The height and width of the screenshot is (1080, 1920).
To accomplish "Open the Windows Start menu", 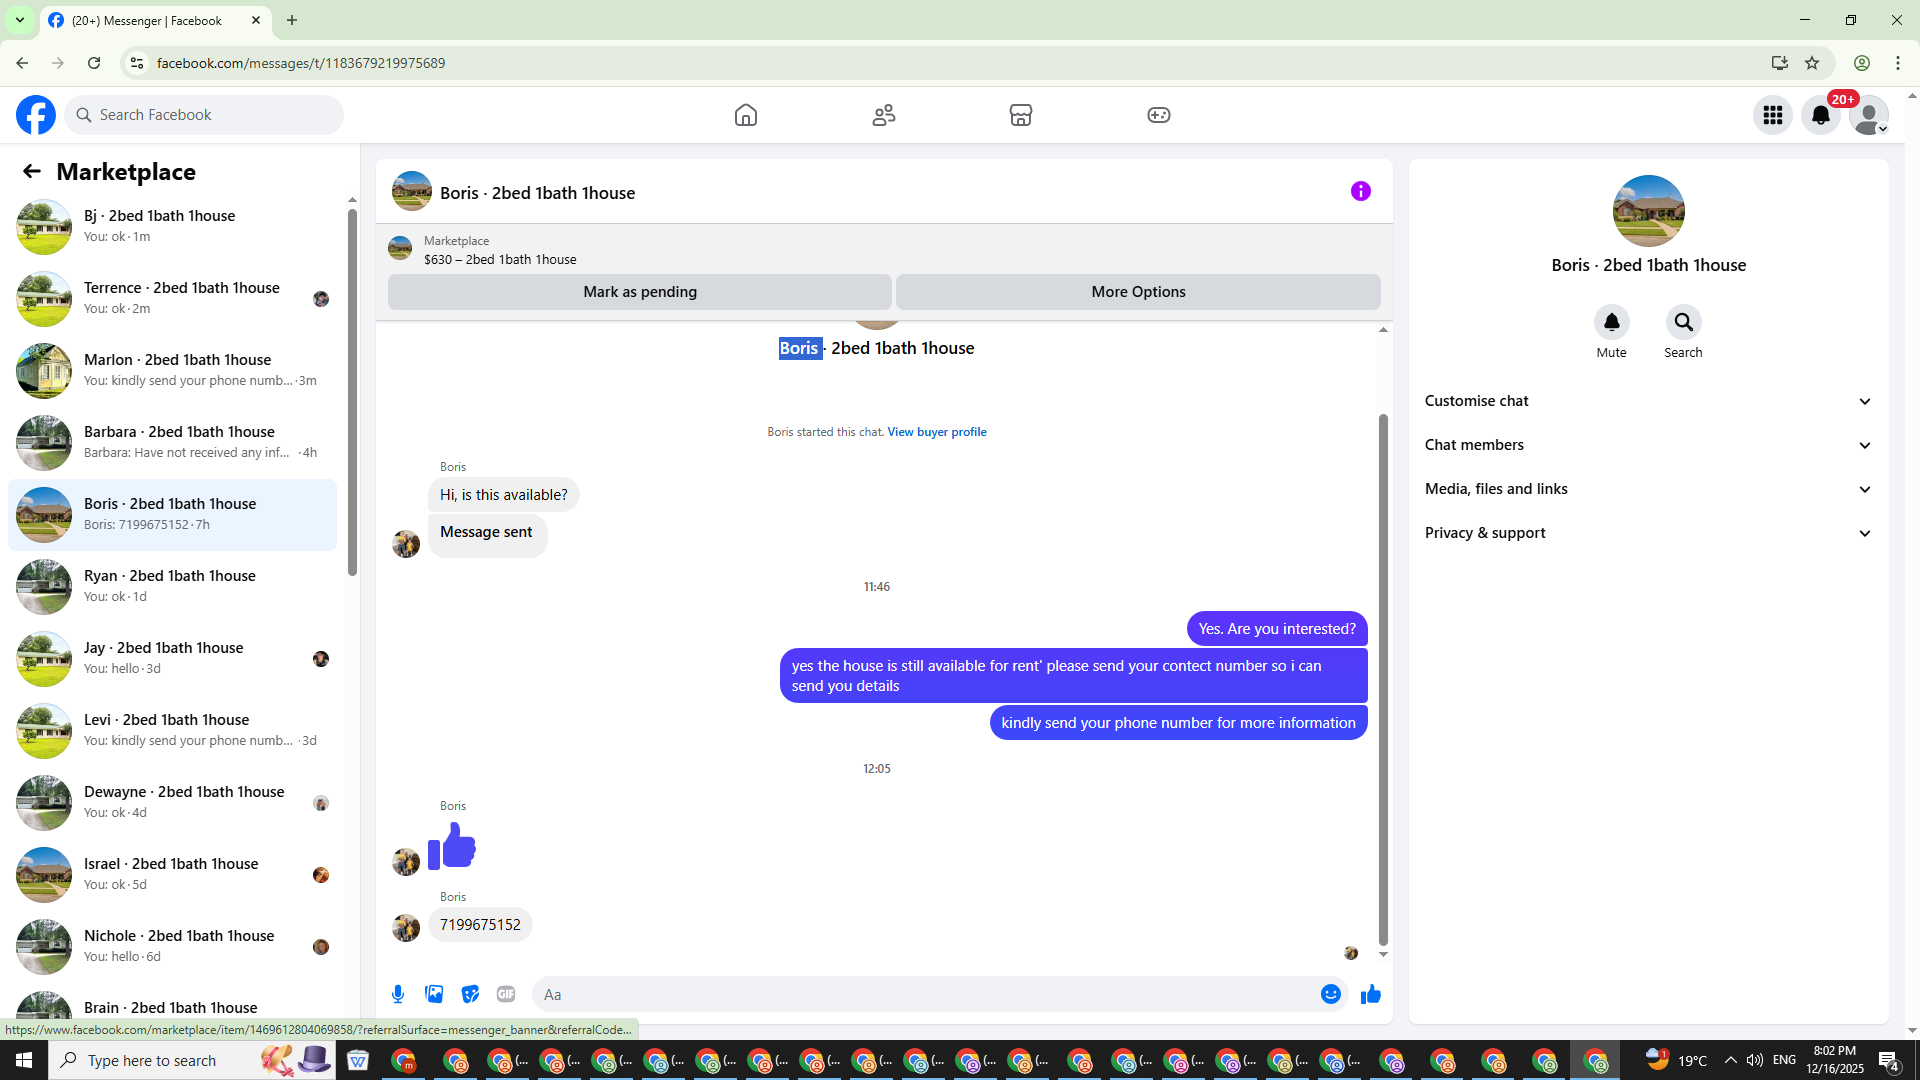I will [24, 1060].
